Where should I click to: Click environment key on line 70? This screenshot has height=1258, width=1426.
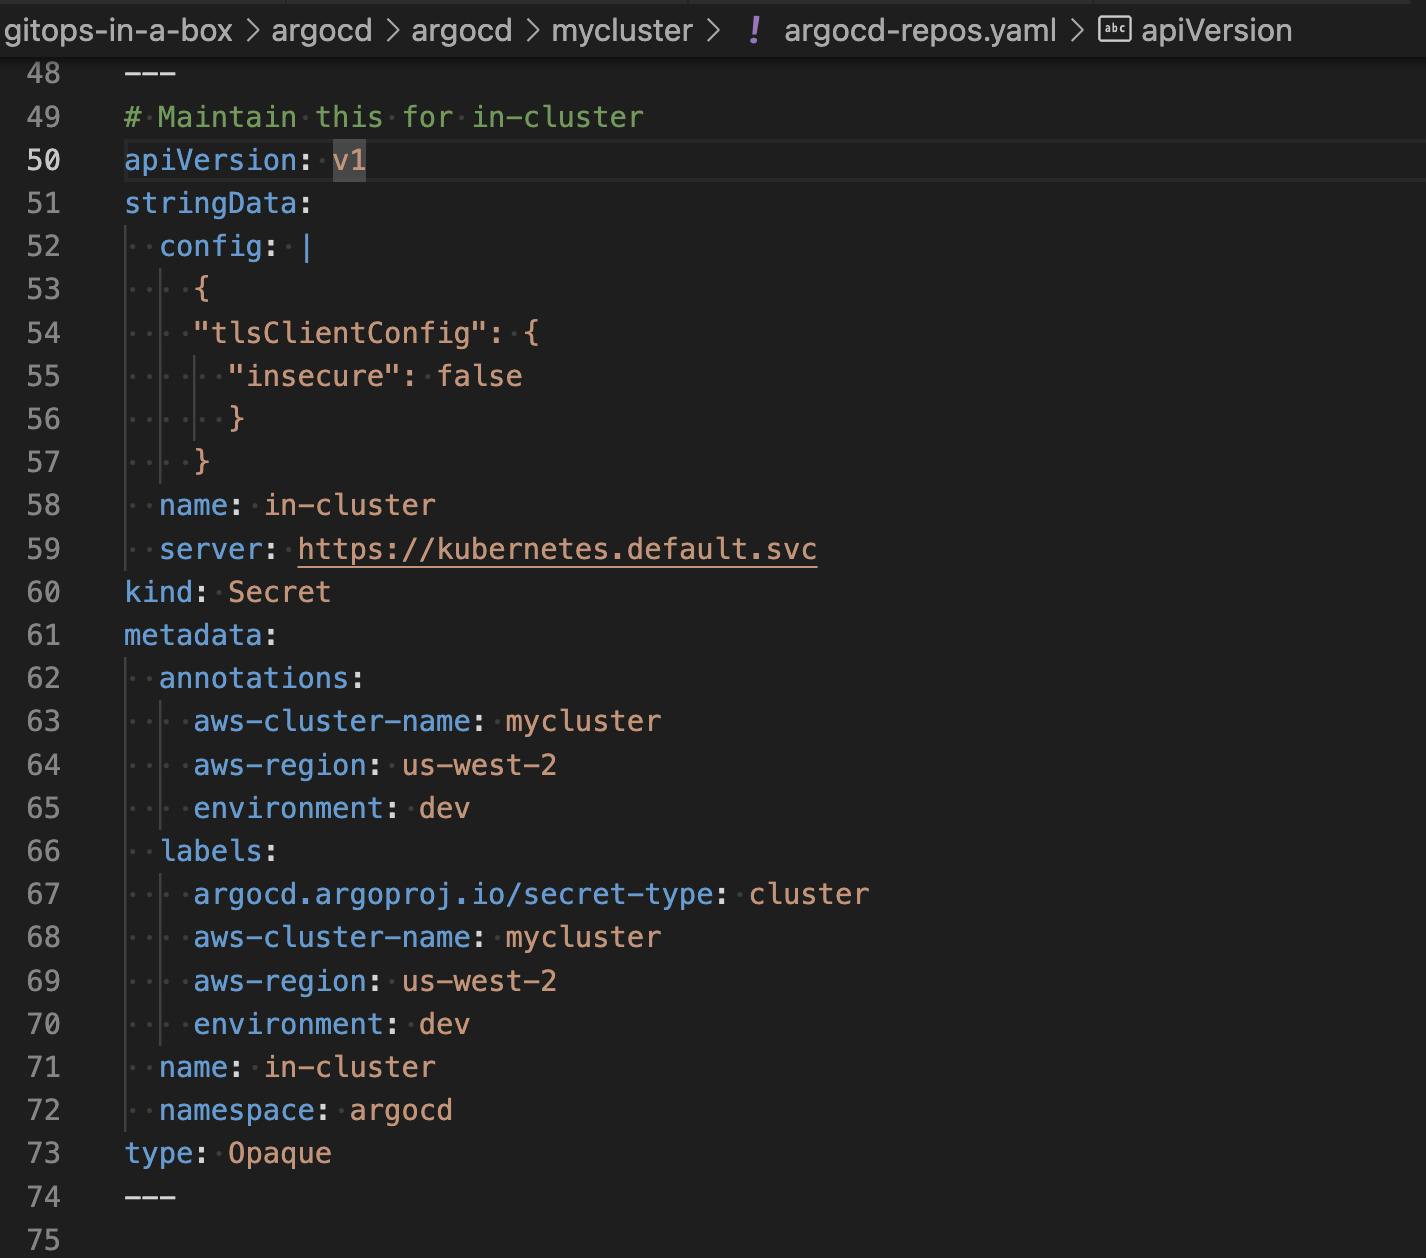(x=288, y=1024)
